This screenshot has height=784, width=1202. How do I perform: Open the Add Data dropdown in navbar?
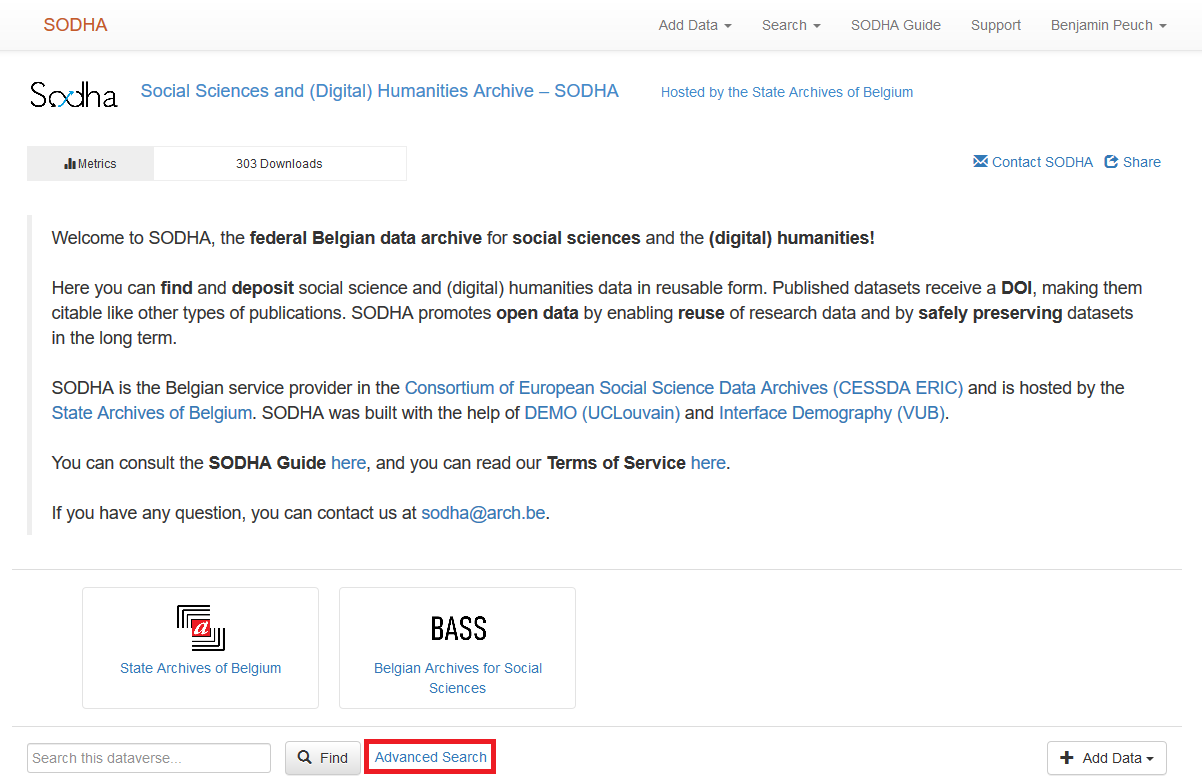click(695, 25)
